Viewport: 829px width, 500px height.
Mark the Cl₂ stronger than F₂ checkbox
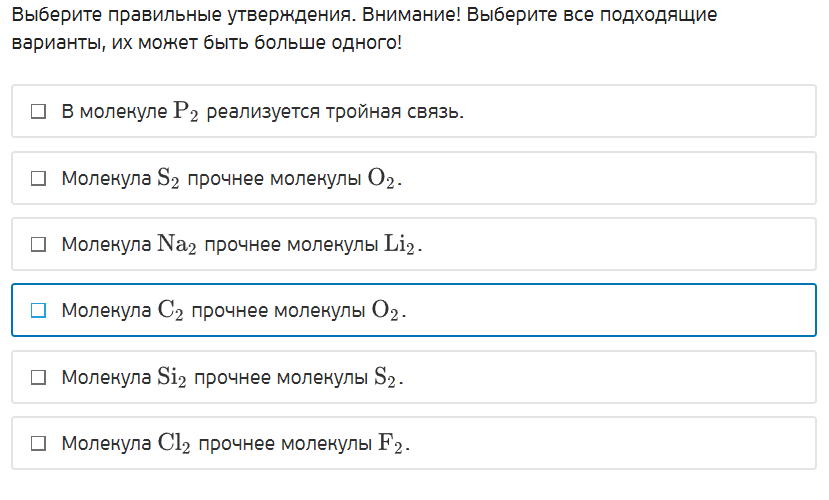coord(39,444)
